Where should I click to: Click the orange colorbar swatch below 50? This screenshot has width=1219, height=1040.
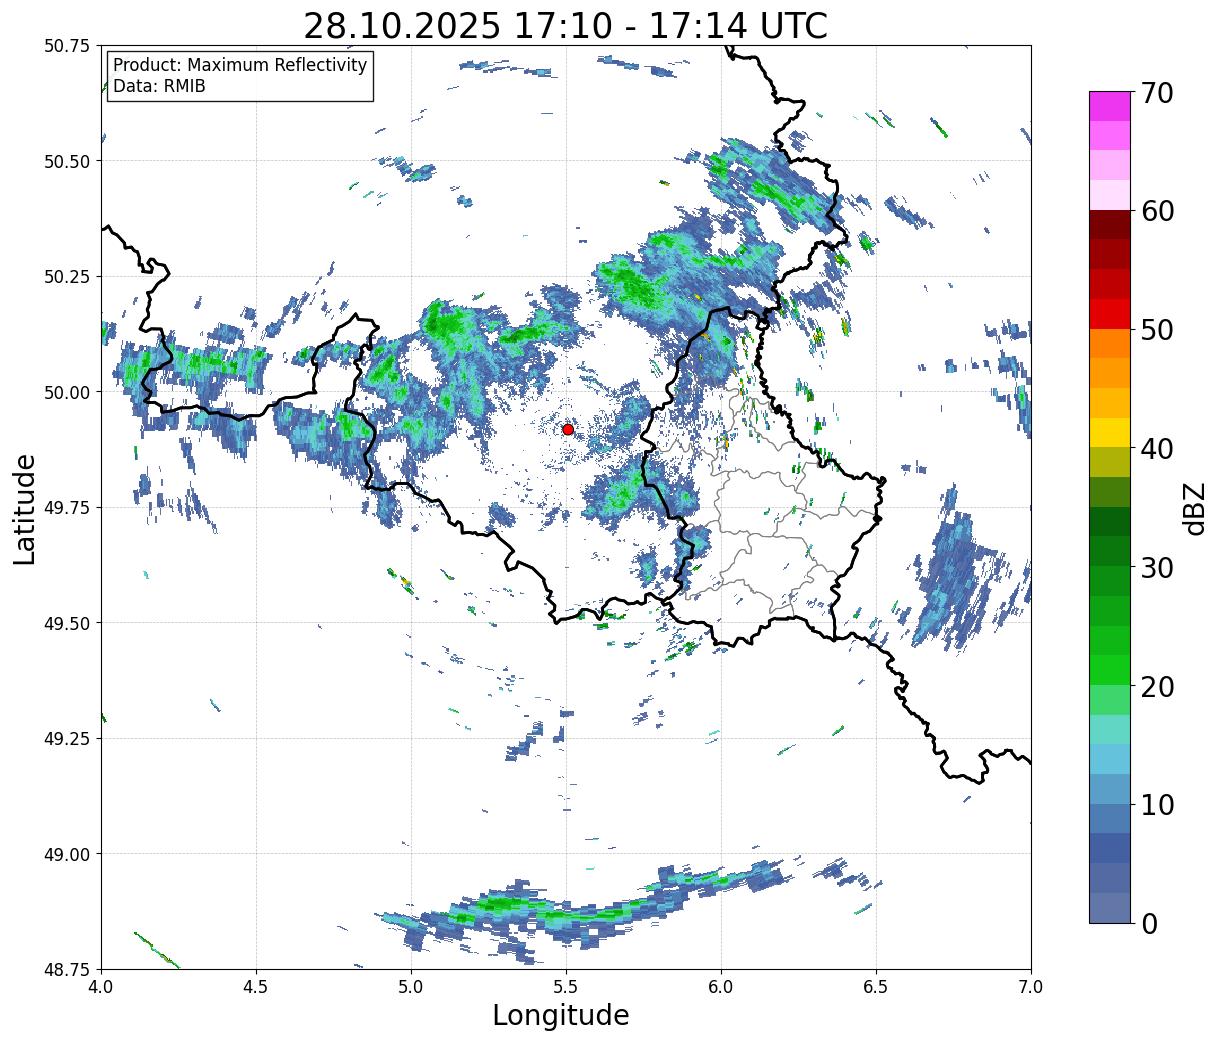[1110, 344]
